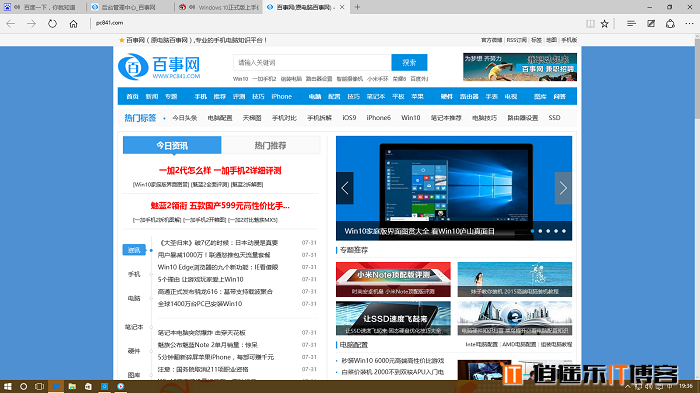The width and height of the screenshot is (700, 393).
Task: Open the Win10 hot tag link
Action: click(411, 118)
